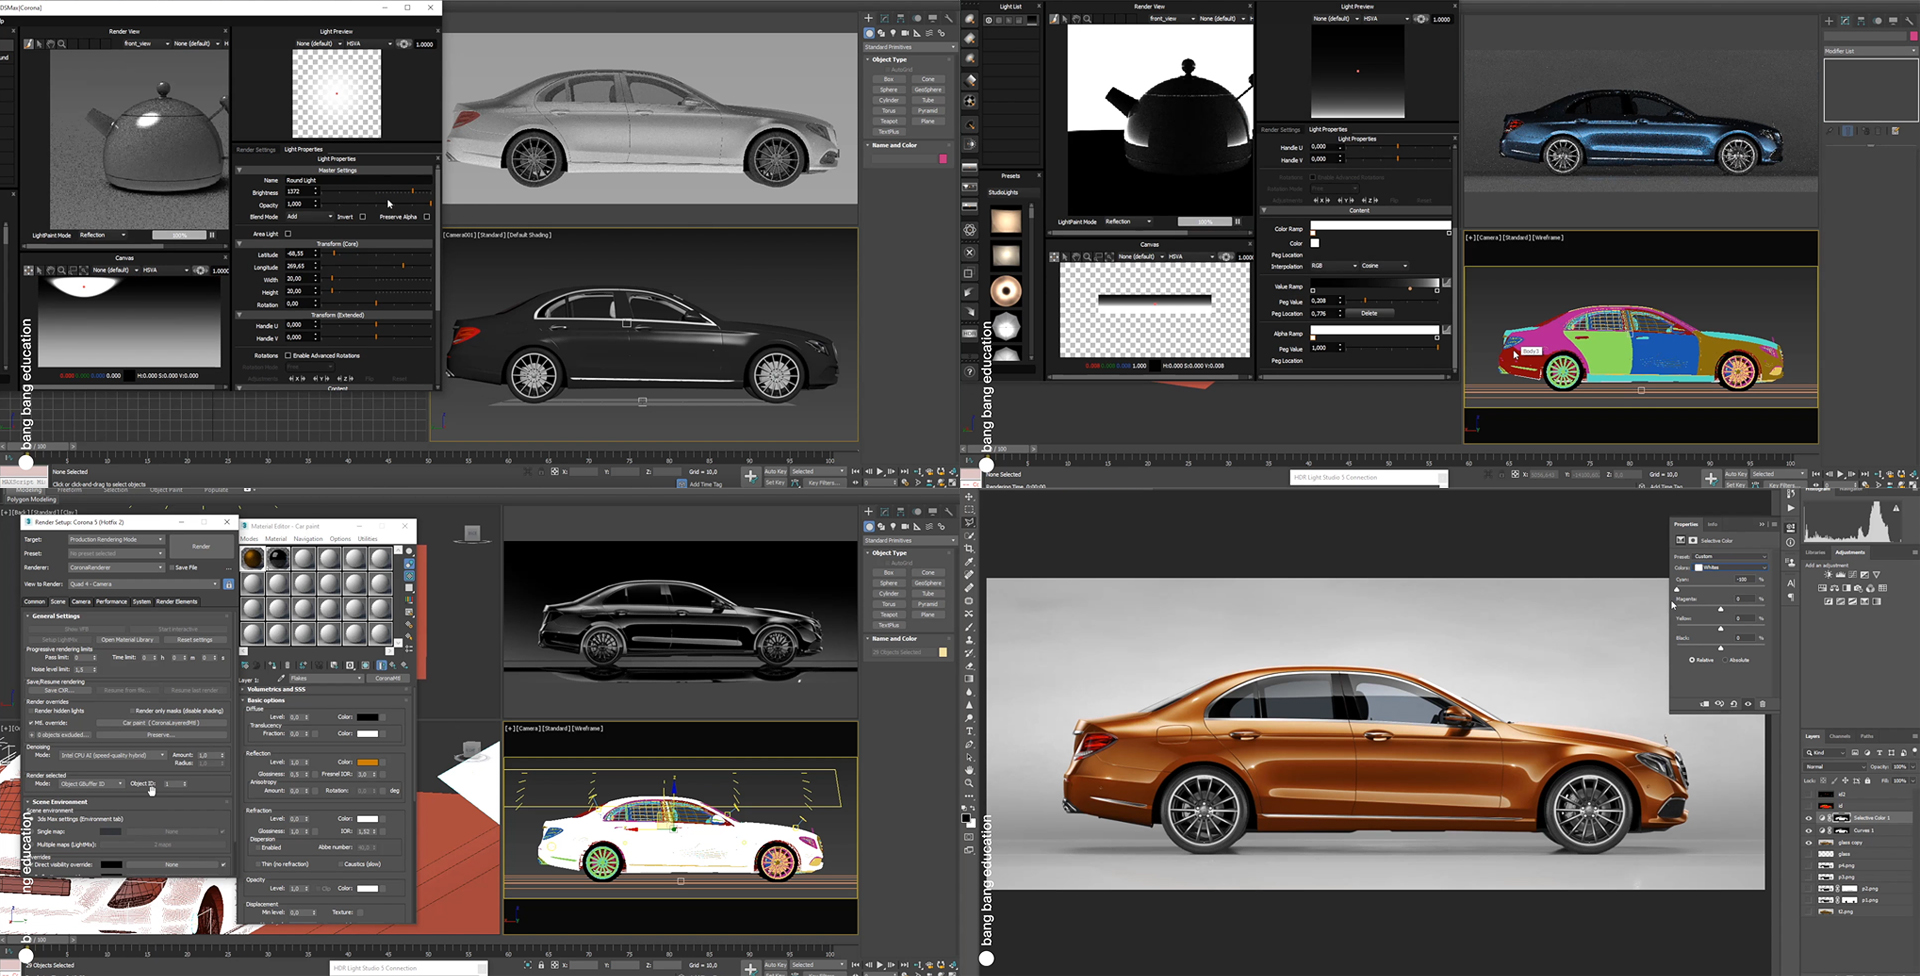Hide the Selective Color 1 layer
Image resolution: width=1920 pixels, height=976 pixels.
pyautogui.click(x=1808, y=818)
